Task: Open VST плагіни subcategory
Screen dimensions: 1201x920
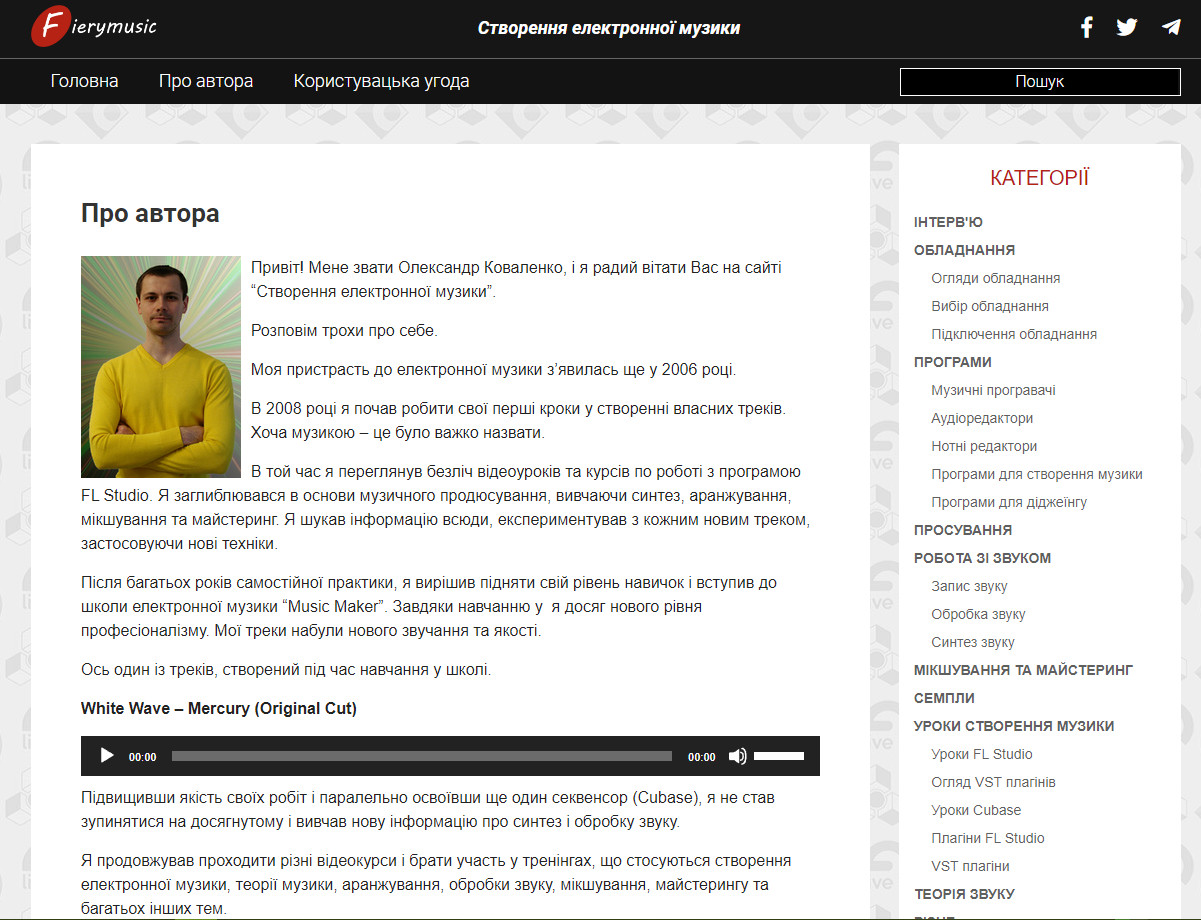Action: [970, 866]
